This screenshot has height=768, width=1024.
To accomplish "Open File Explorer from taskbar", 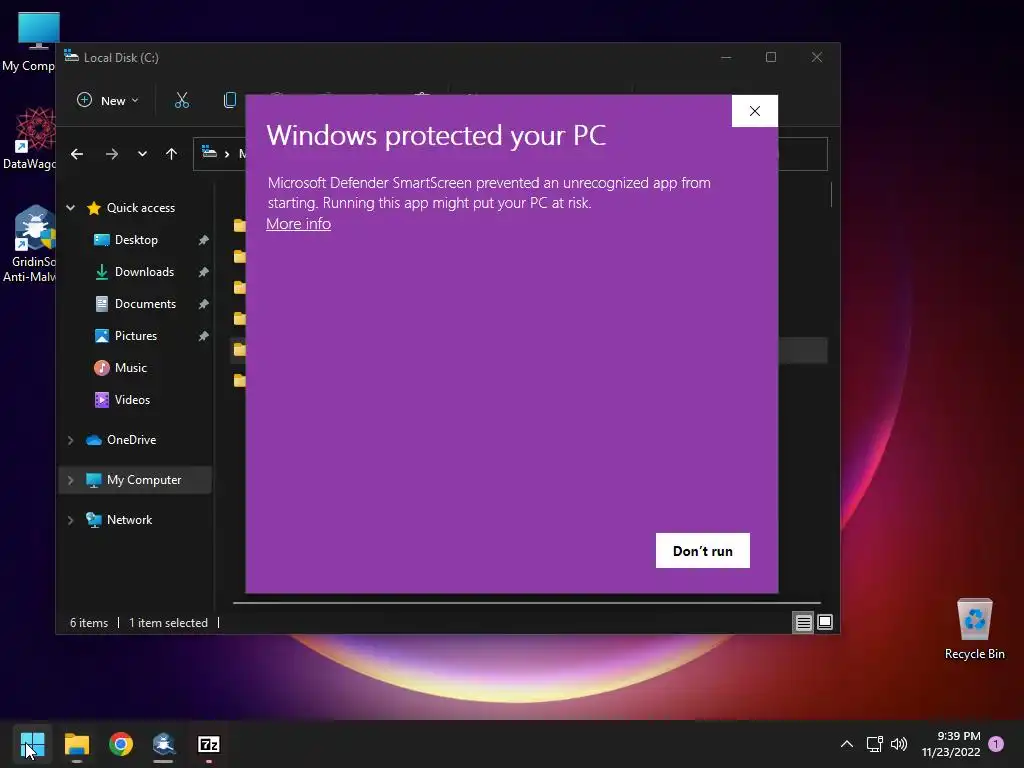I will 76,744.
